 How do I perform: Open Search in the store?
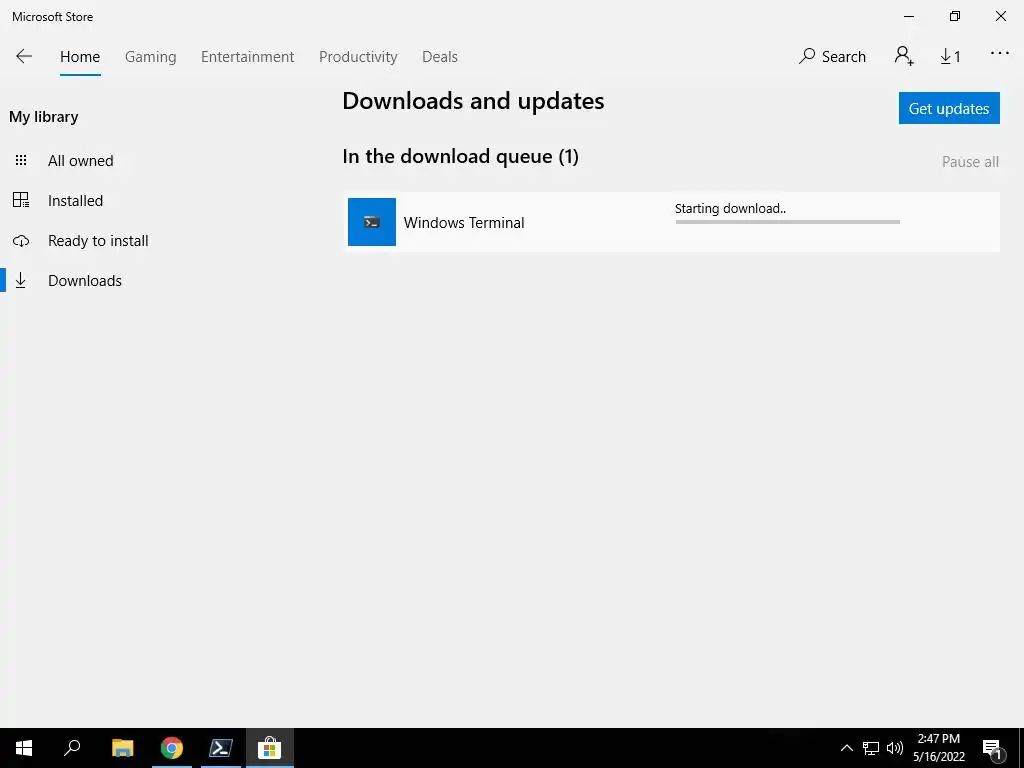point(832,57)
